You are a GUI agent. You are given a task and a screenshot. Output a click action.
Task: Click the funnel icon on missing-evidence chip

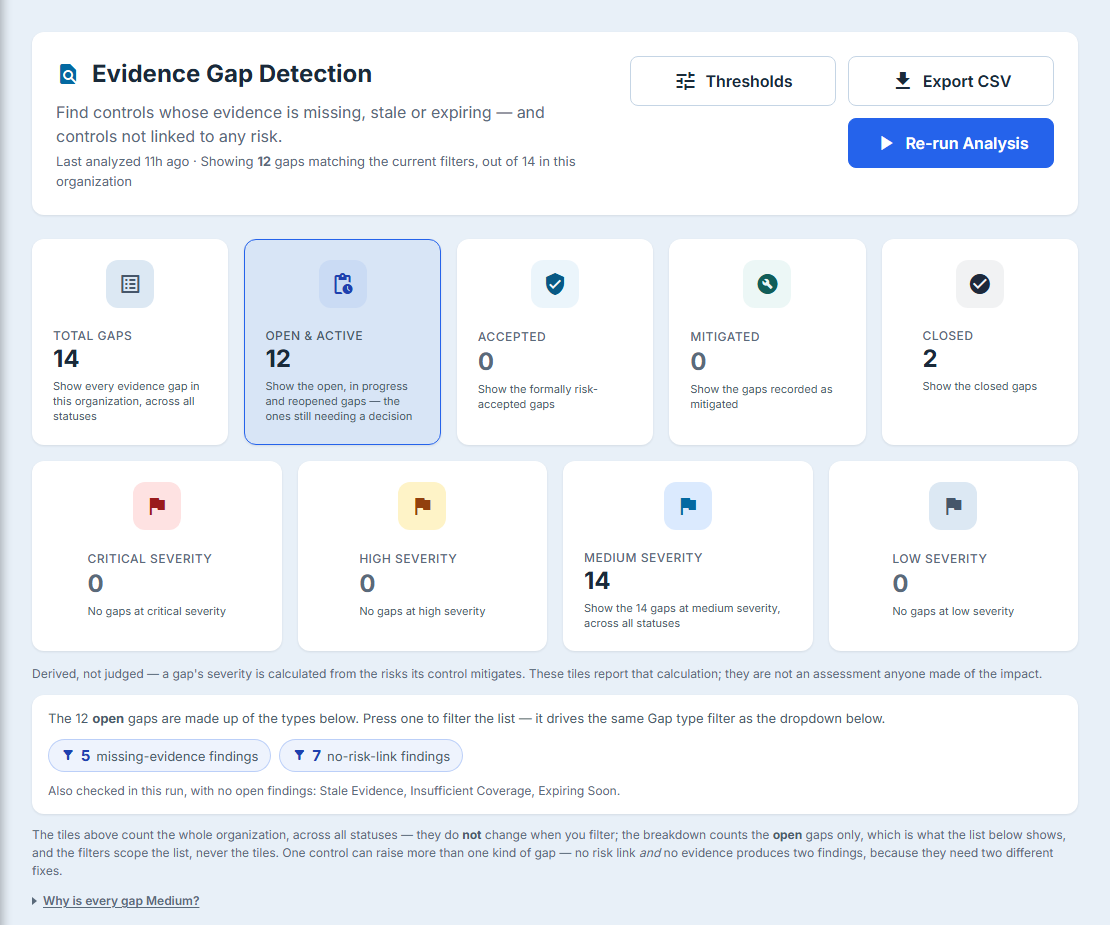point(68,756)
